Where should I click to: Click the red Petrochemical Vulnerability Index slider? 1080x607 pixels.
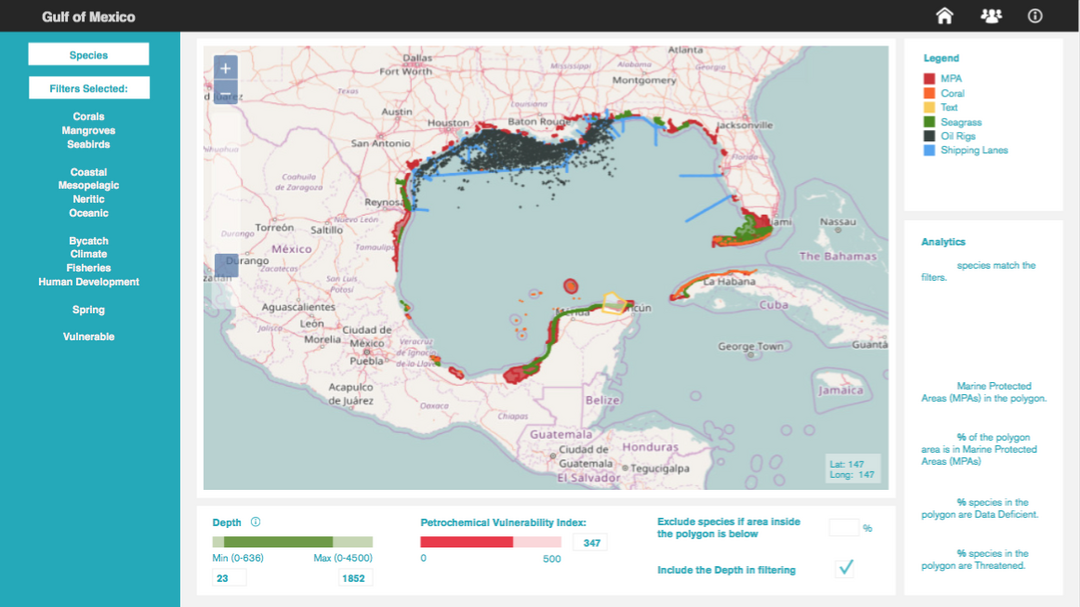click(466, 541)
